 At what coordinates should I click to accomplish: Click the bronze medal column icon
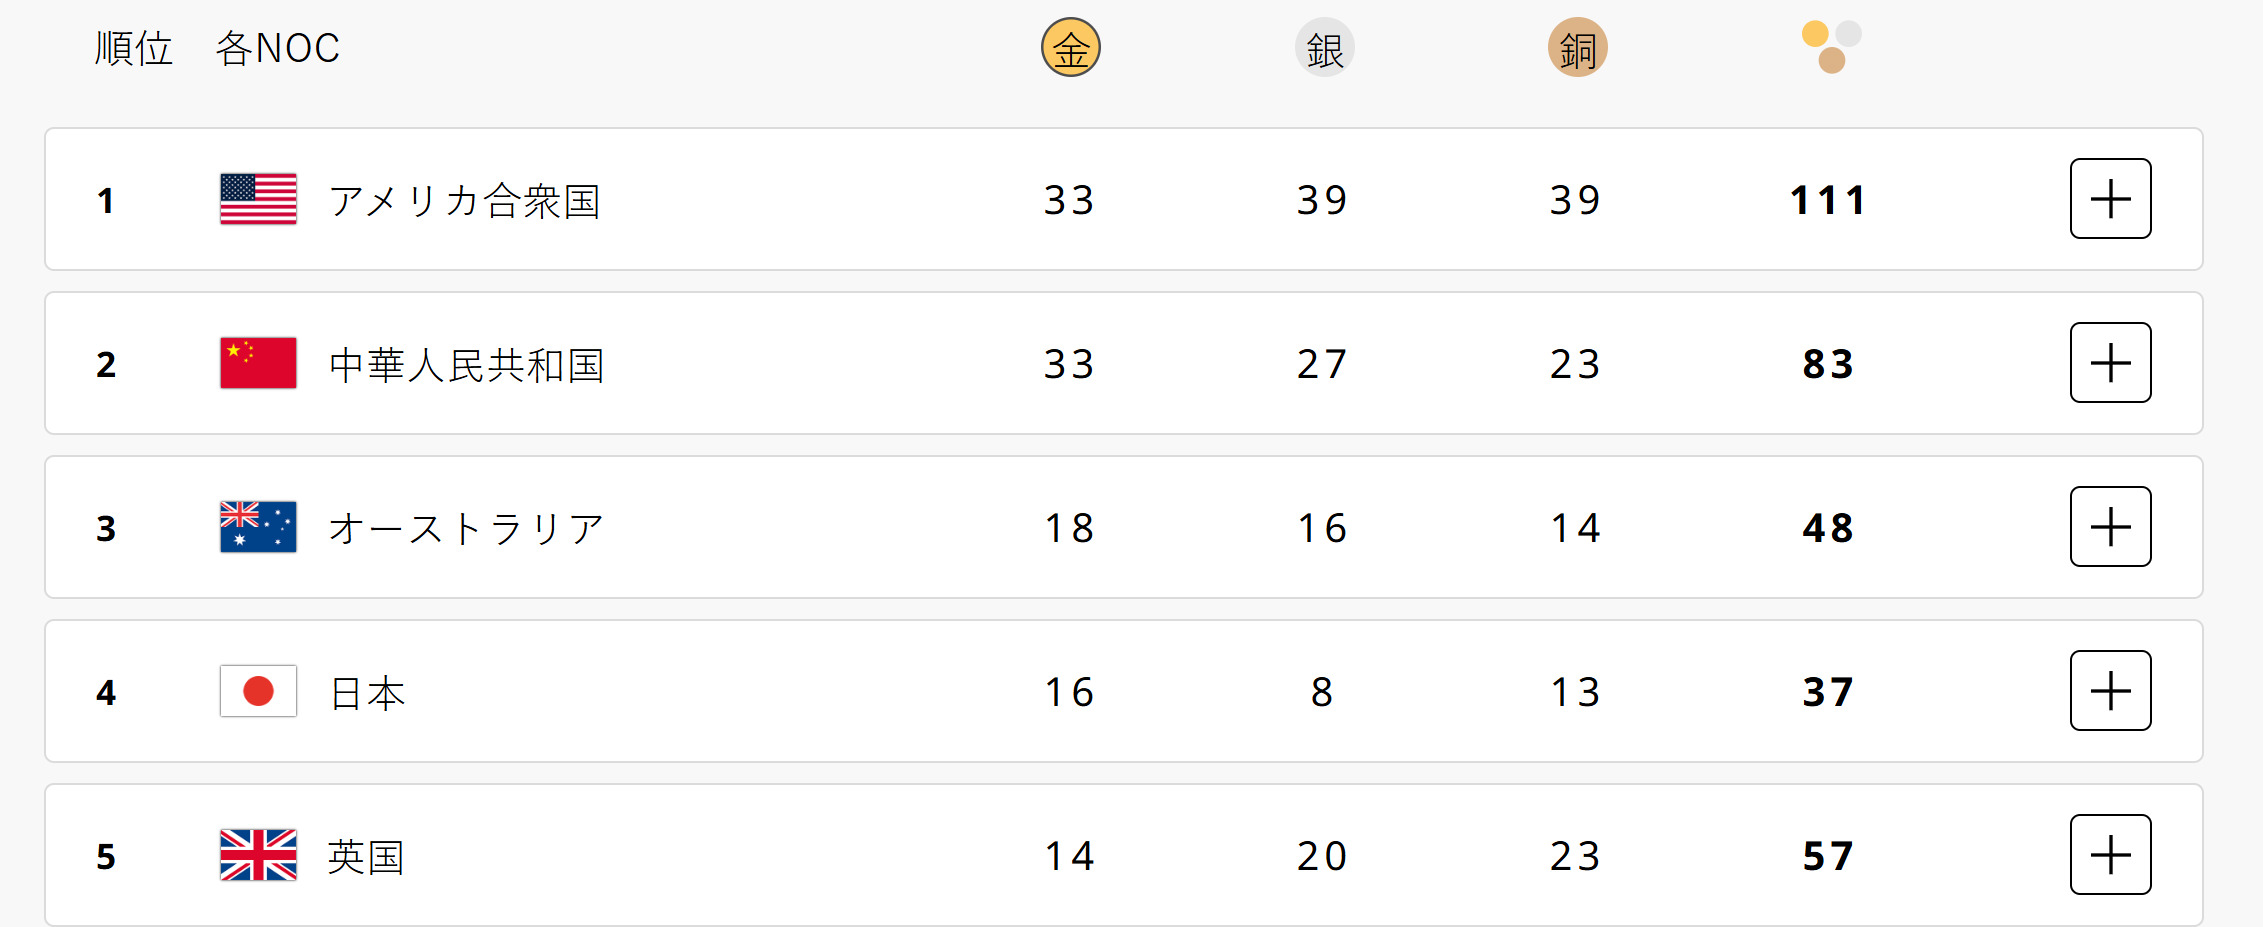pyautogui.click(x=1577, y=48)
